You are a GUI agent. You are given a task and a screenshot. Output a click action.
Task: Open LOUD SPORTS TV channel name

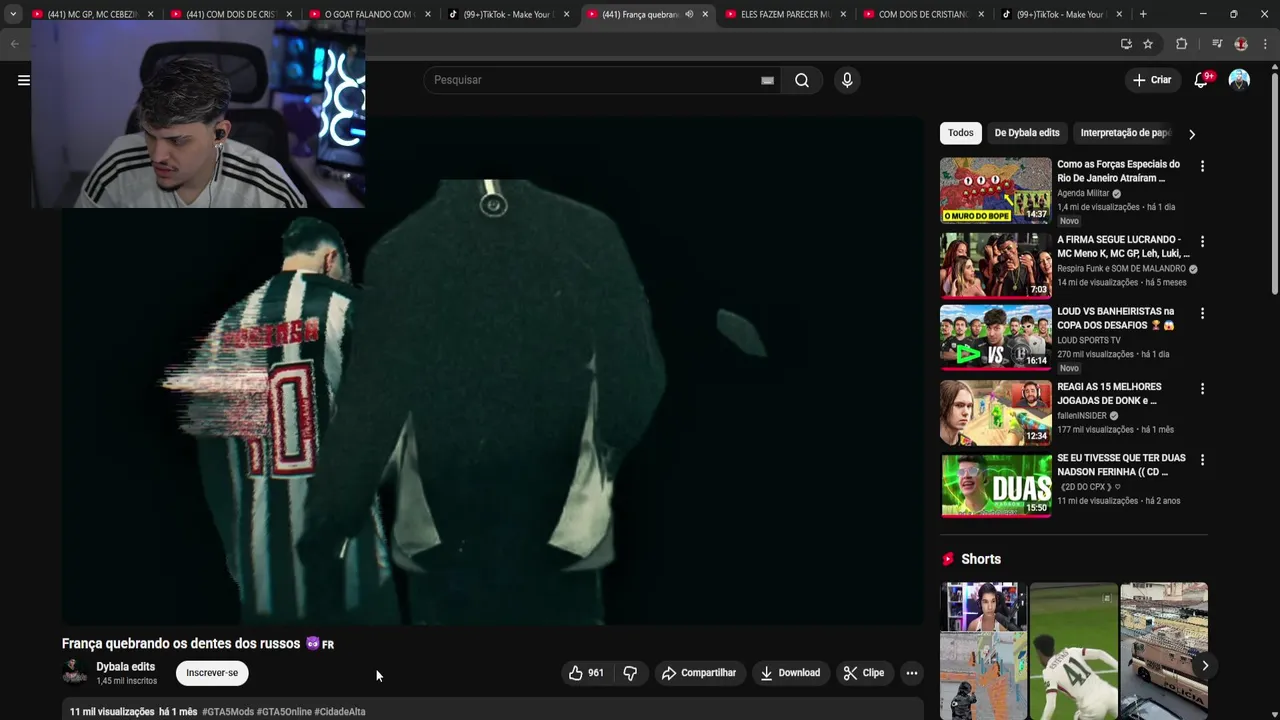tap(1089, 340)
